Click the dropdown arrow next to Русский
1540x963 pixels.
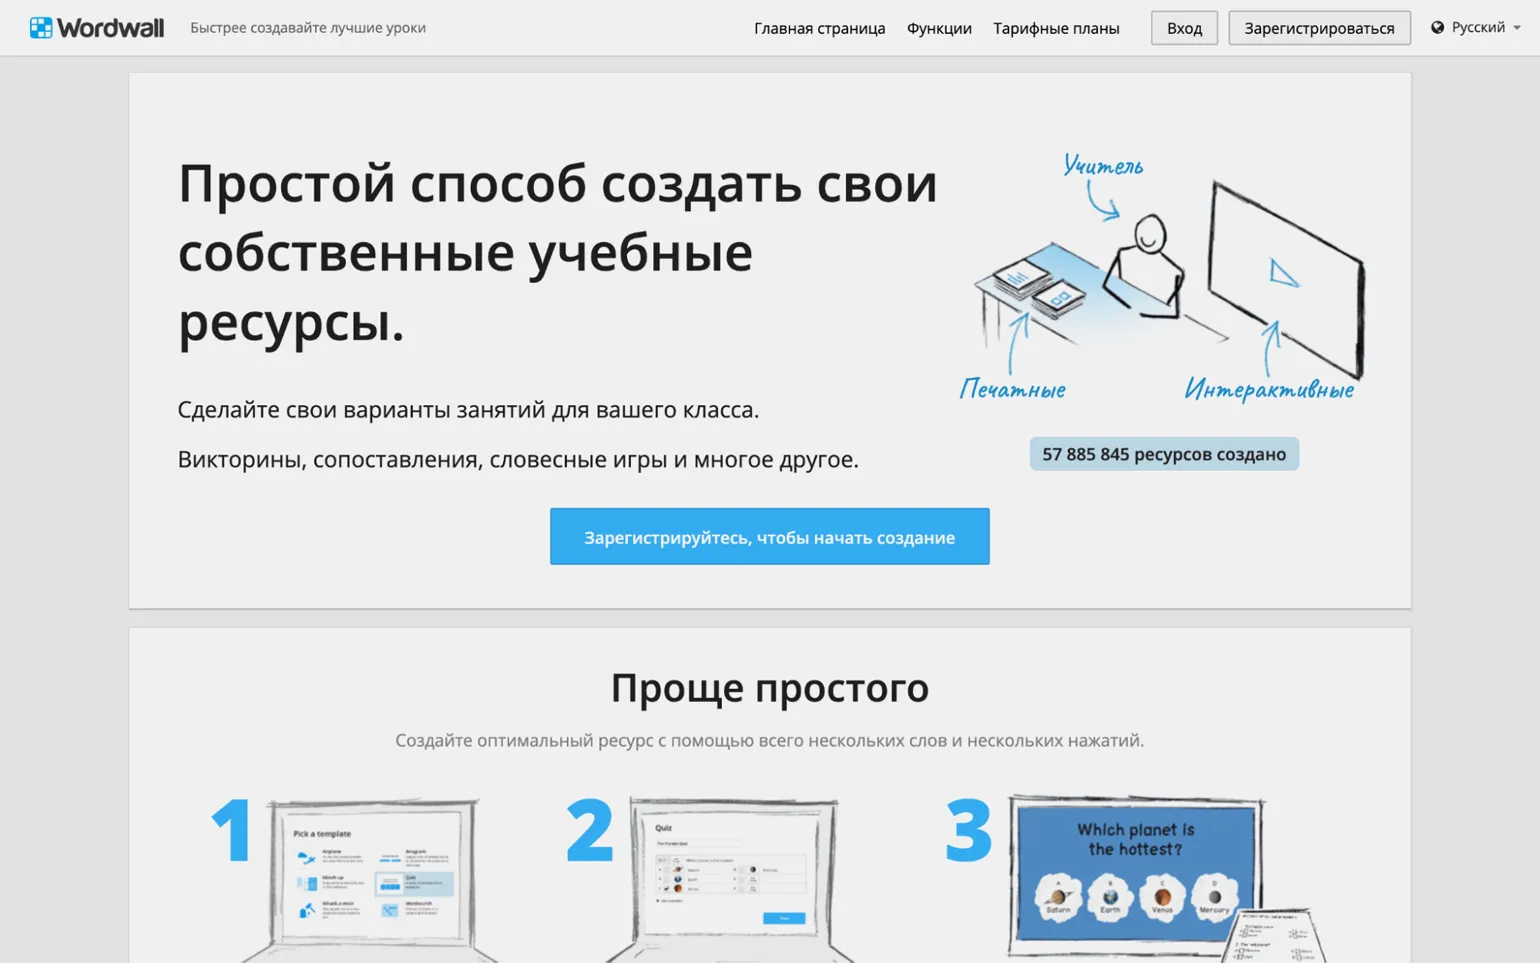pos(1517,28)
